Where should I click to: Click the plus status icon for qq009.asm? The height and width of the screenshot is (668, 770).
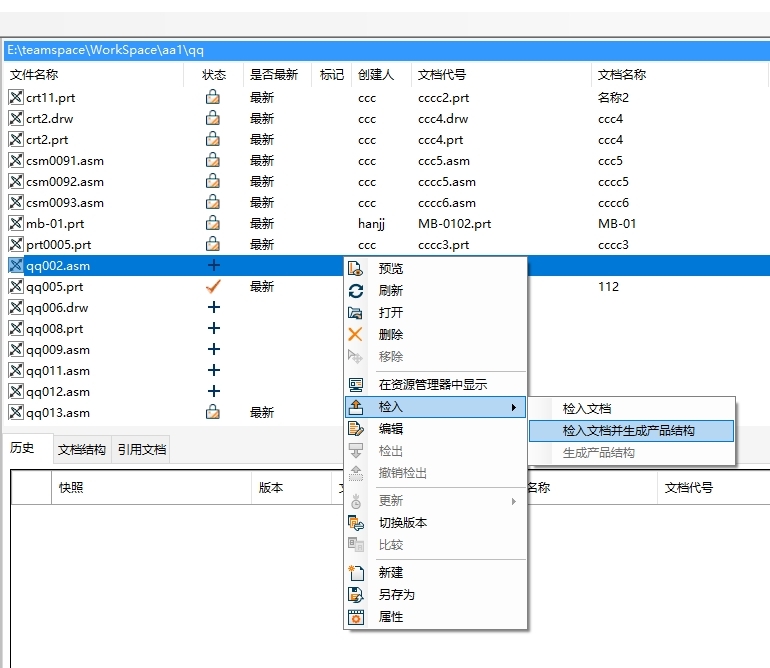214,349
